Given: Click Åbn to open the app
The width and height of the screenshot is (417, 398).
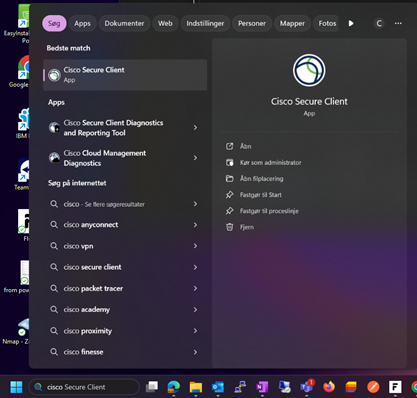Looking at the screenshot, I should point(246,146).
